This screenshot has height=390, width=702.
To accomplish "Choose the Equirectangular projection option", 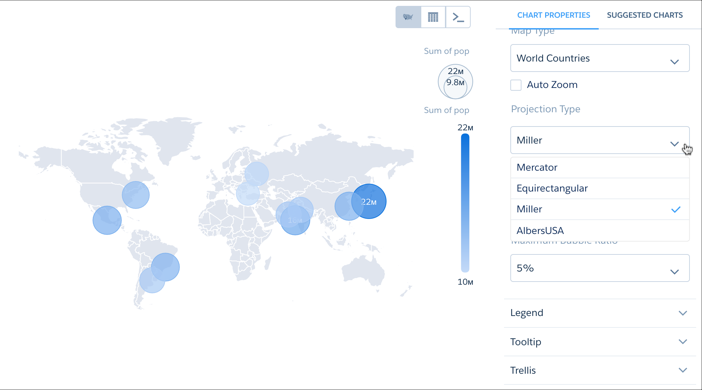I will click(599, 189).
